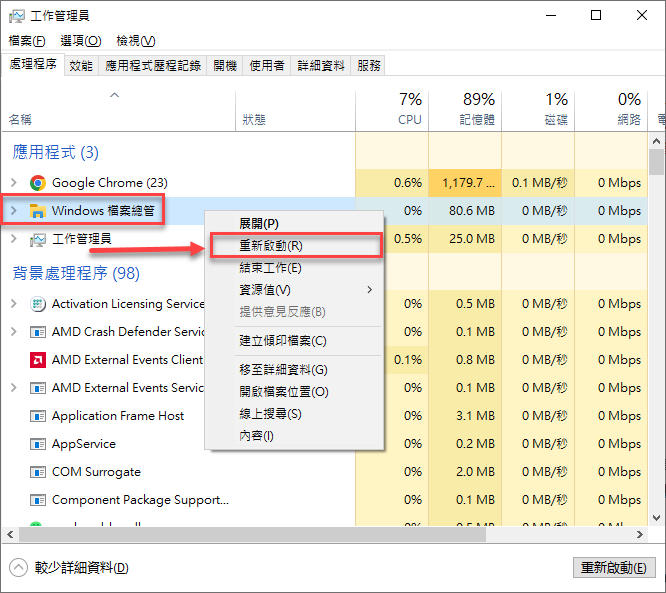
Task: Click the AppService process icon
Action: coord(38,444)
